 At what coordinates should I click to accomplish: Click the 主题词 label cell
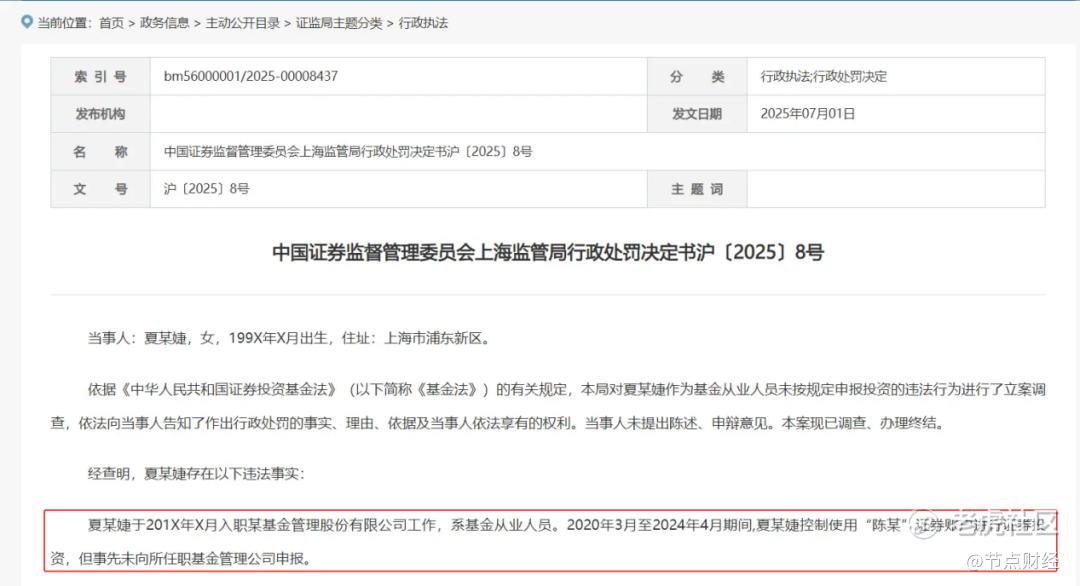pyautogui.click(x=697, y=189)
